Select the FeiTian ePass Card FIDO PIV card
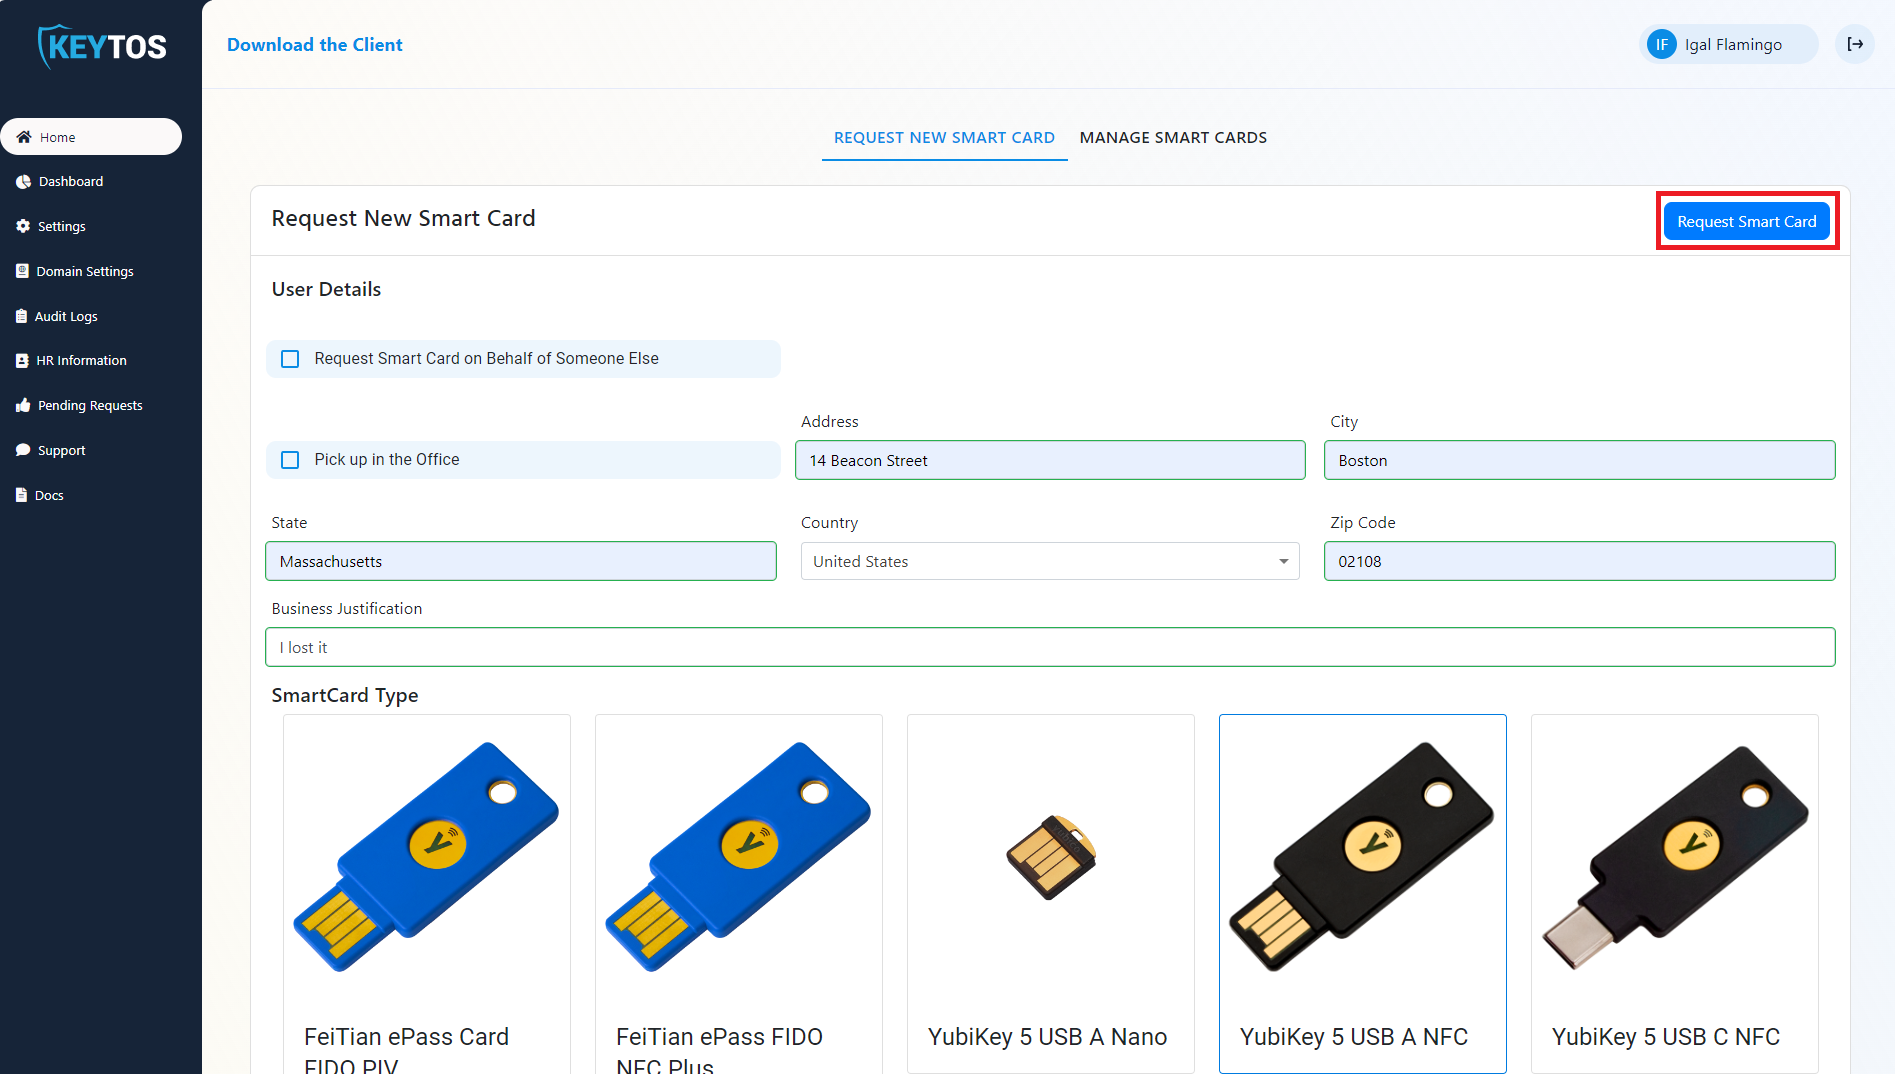 tap(427, 894)
